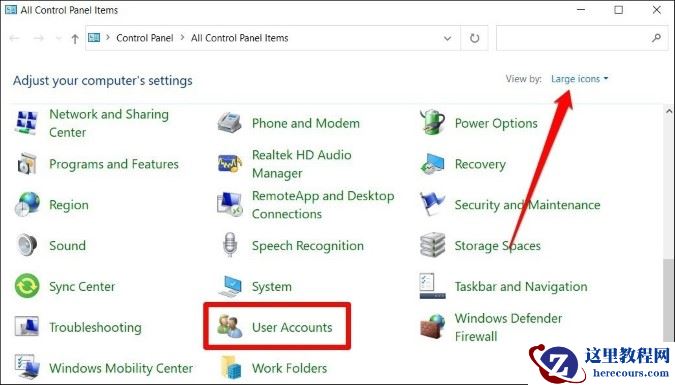Open the Network and Sharing Center icon
This screenshot has width=675, height=385.
[27, 123]
